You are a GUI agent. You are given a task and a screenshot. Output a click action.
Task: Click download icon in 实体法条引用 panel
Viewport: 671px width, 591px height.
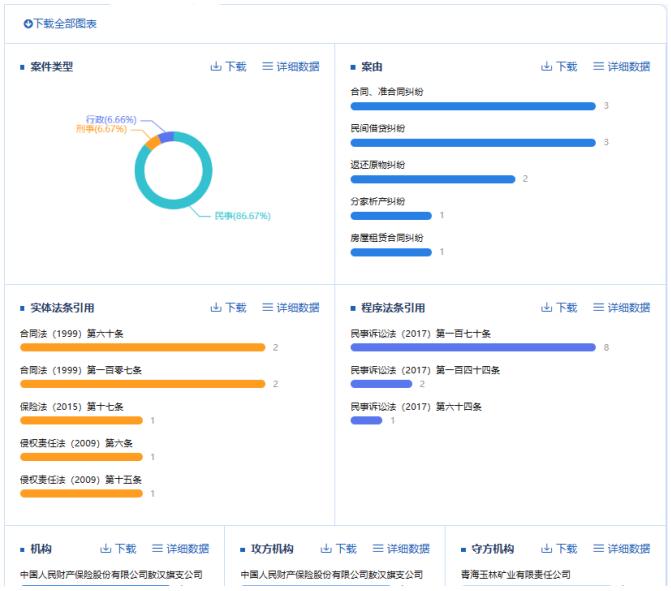click(216, 308)
